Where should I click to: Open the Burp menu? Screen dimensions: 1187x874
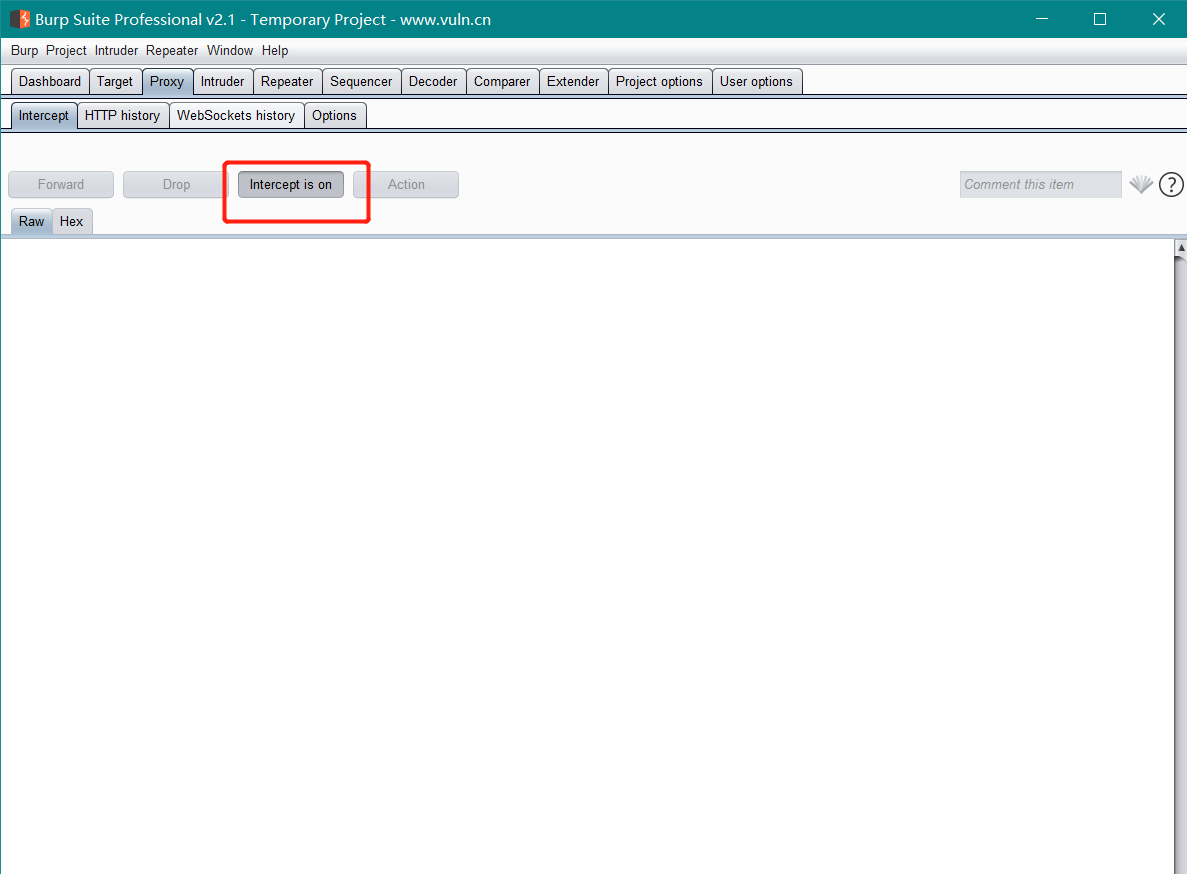click(x=24, y=51)
